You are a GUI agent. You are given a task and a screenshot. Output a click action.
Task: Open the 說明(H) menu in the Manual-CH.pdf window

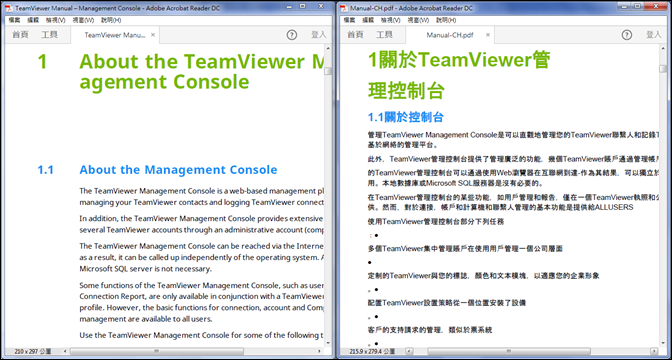click(x=446, y=20)
